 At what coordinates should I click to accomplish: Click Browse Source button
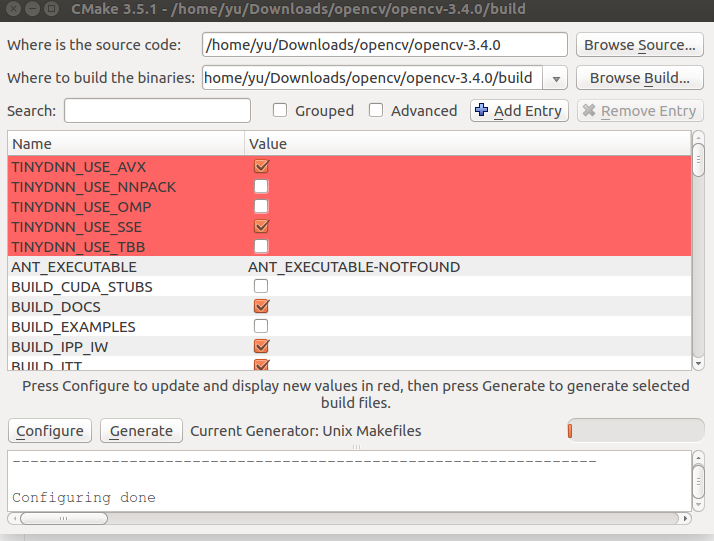640,45
